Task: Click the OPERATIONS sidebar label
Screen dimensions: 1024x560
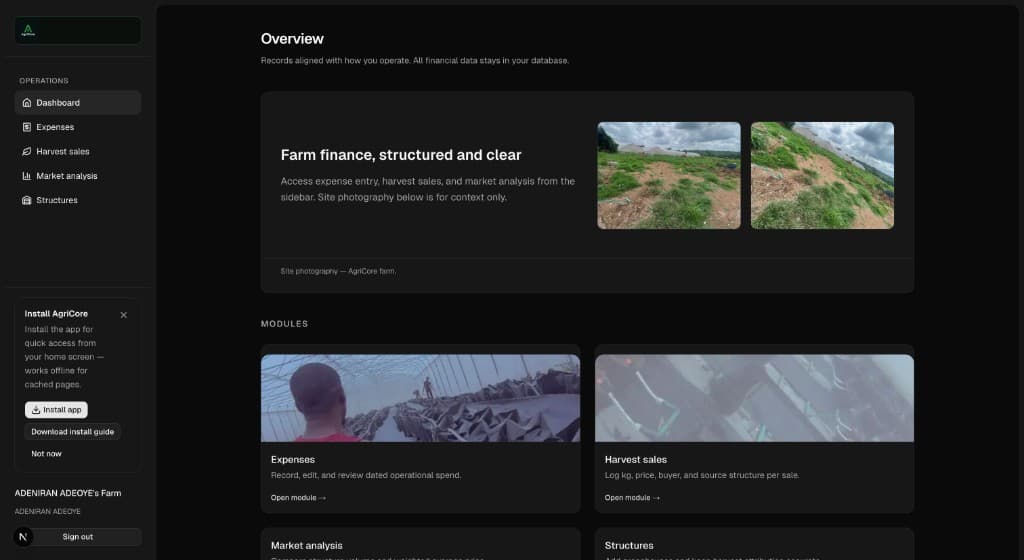Action: tap(44, 81)
